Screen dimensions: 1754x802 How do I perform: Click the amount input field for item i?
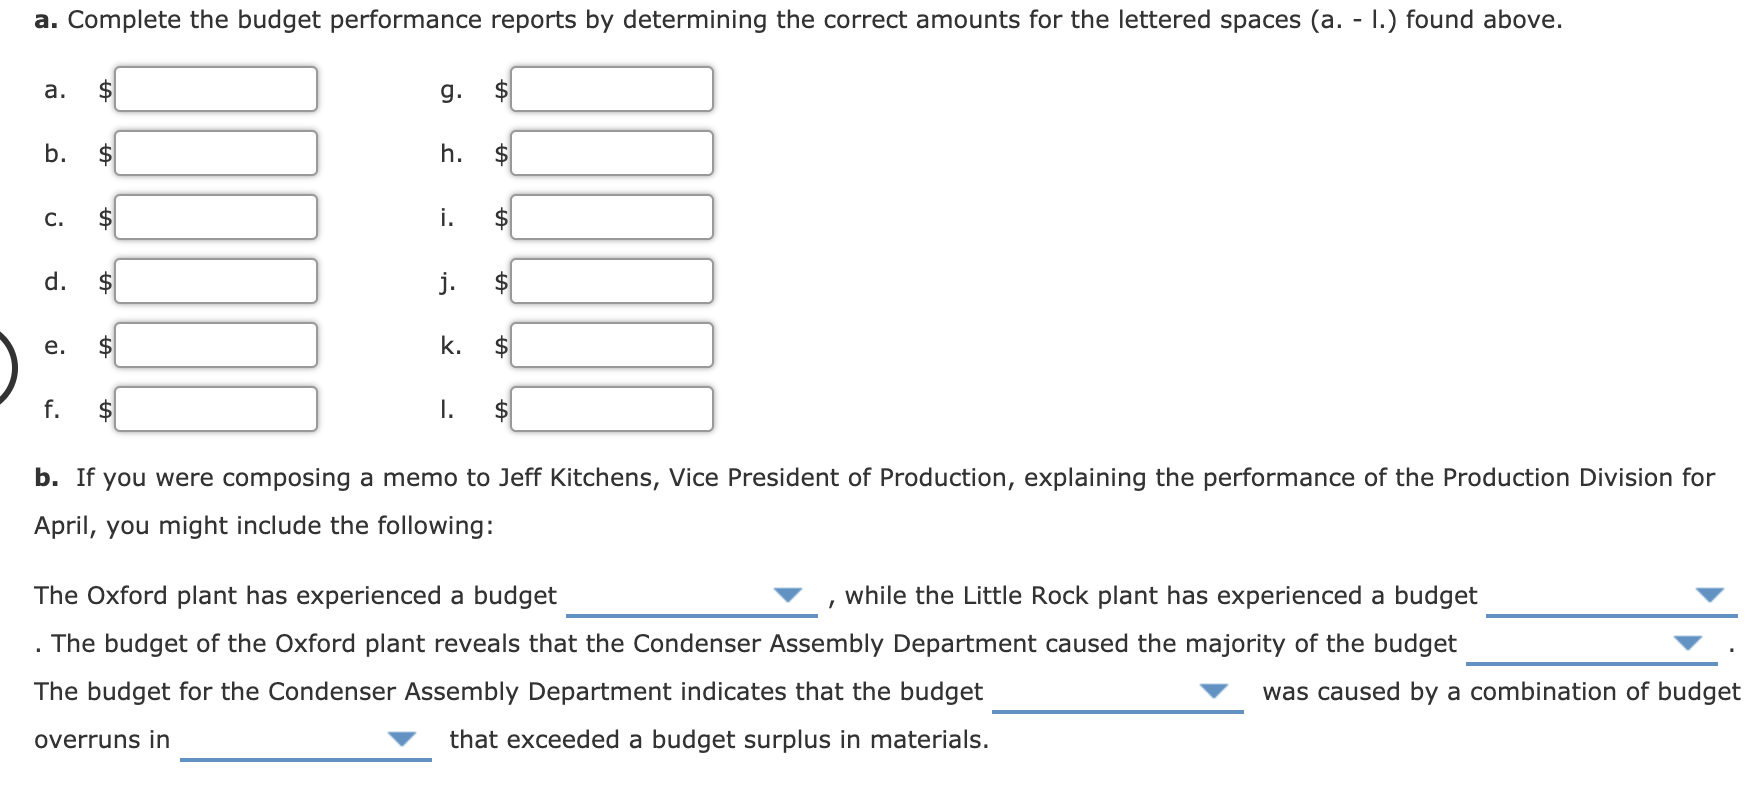click(612, 217)
